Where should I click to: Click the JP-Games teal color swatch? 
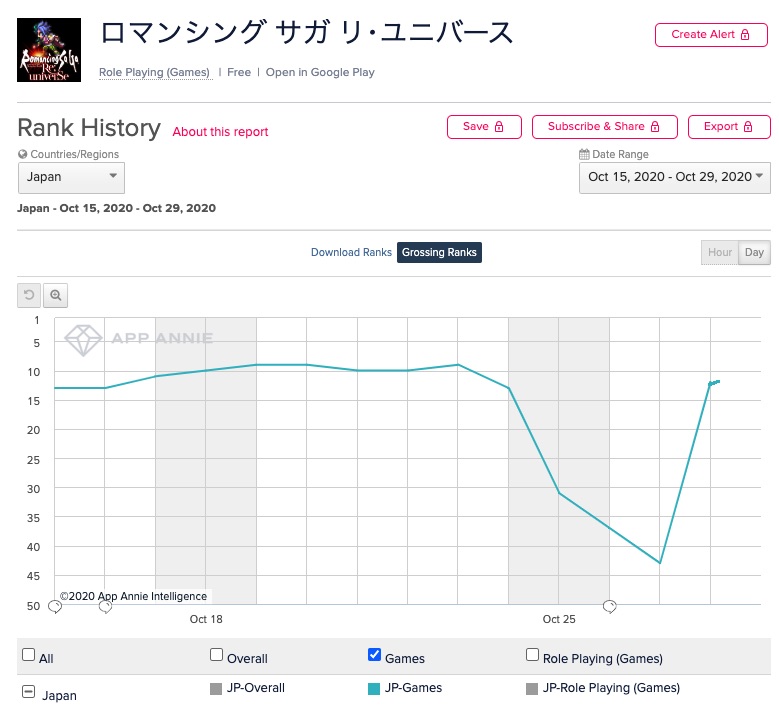[374, 688]
